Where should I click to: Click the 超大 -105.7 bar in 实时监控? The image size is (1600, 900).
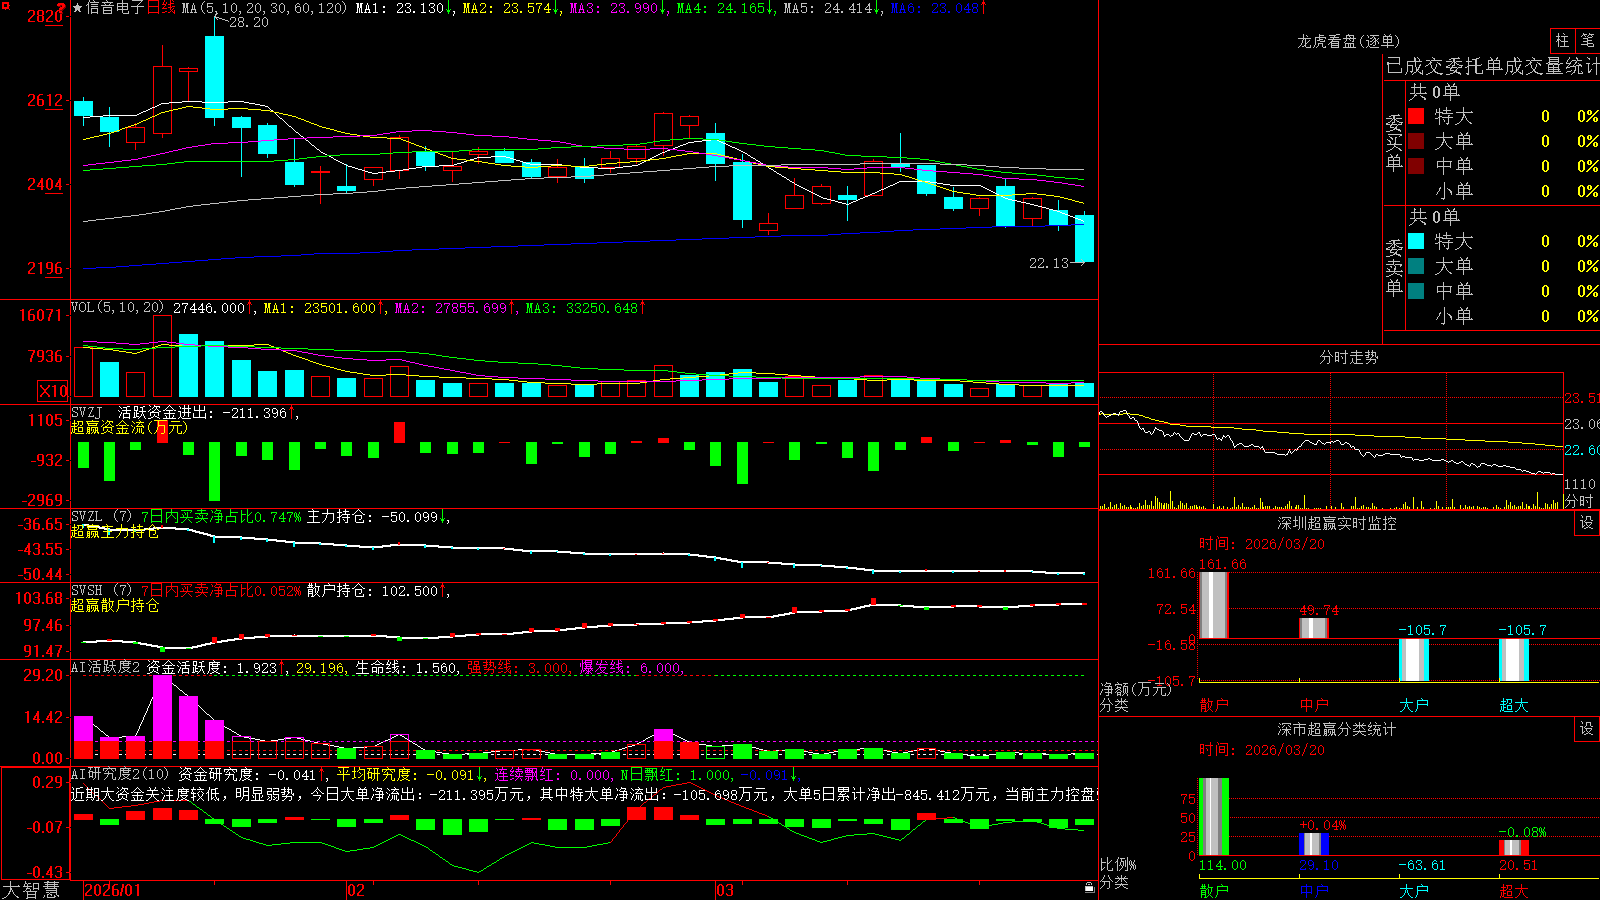tap(1514, 660)
